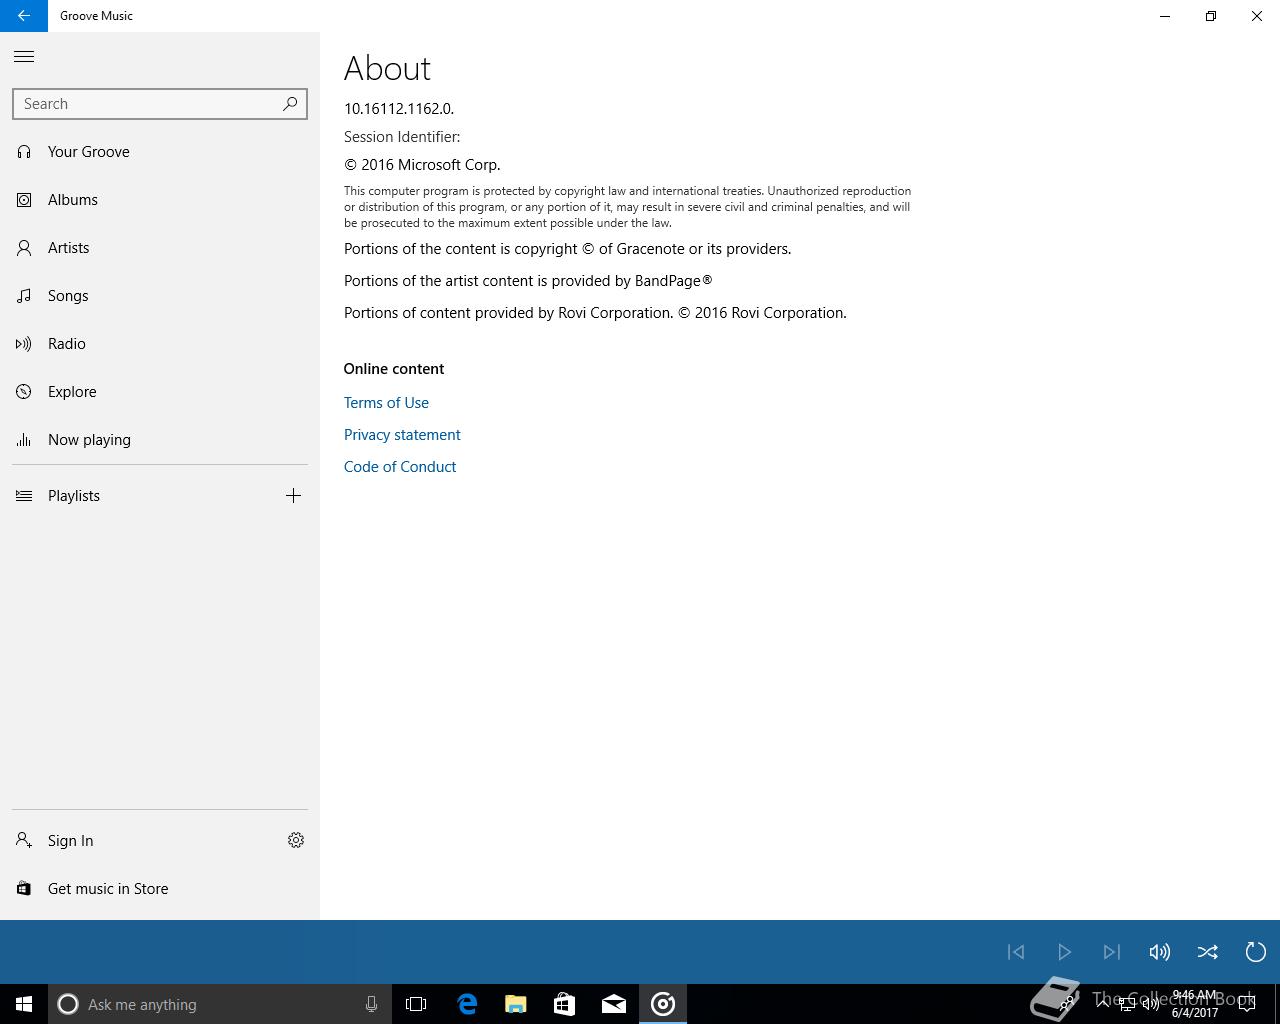
Task: Open the volume control
Action: 1160,952
